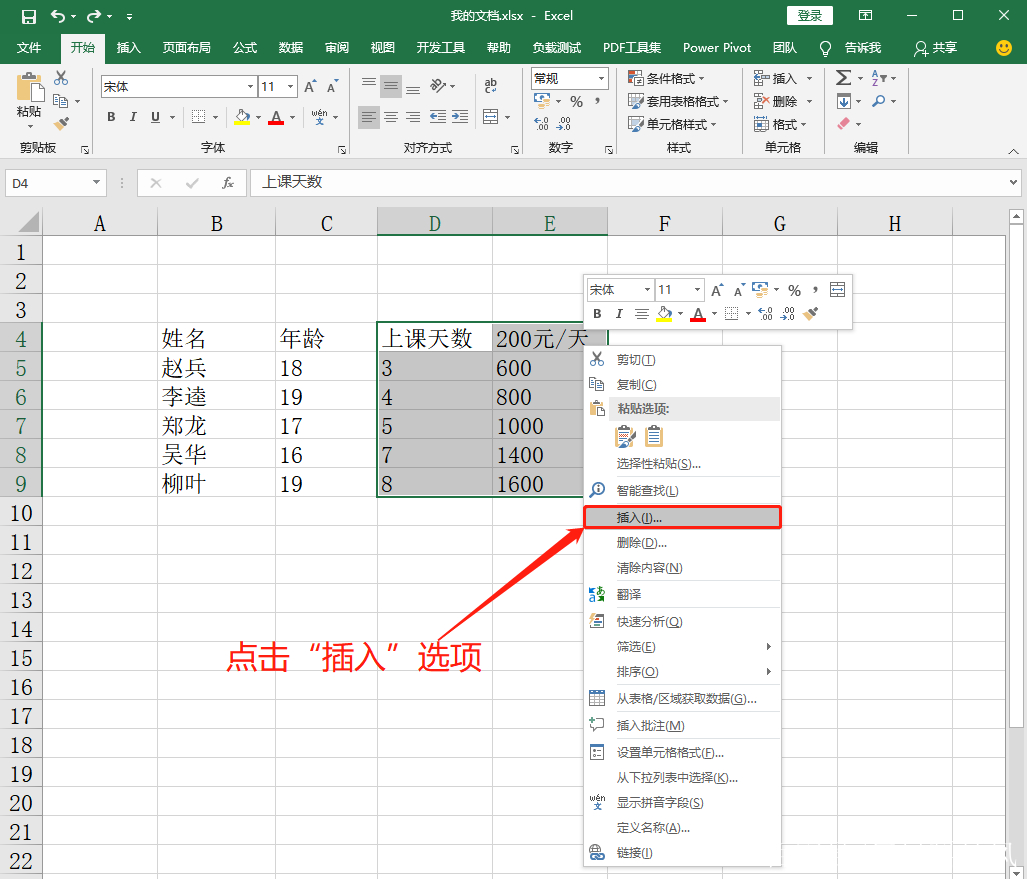
Task: Open the 数据 ribbon tab
Action: click(290, 48)
